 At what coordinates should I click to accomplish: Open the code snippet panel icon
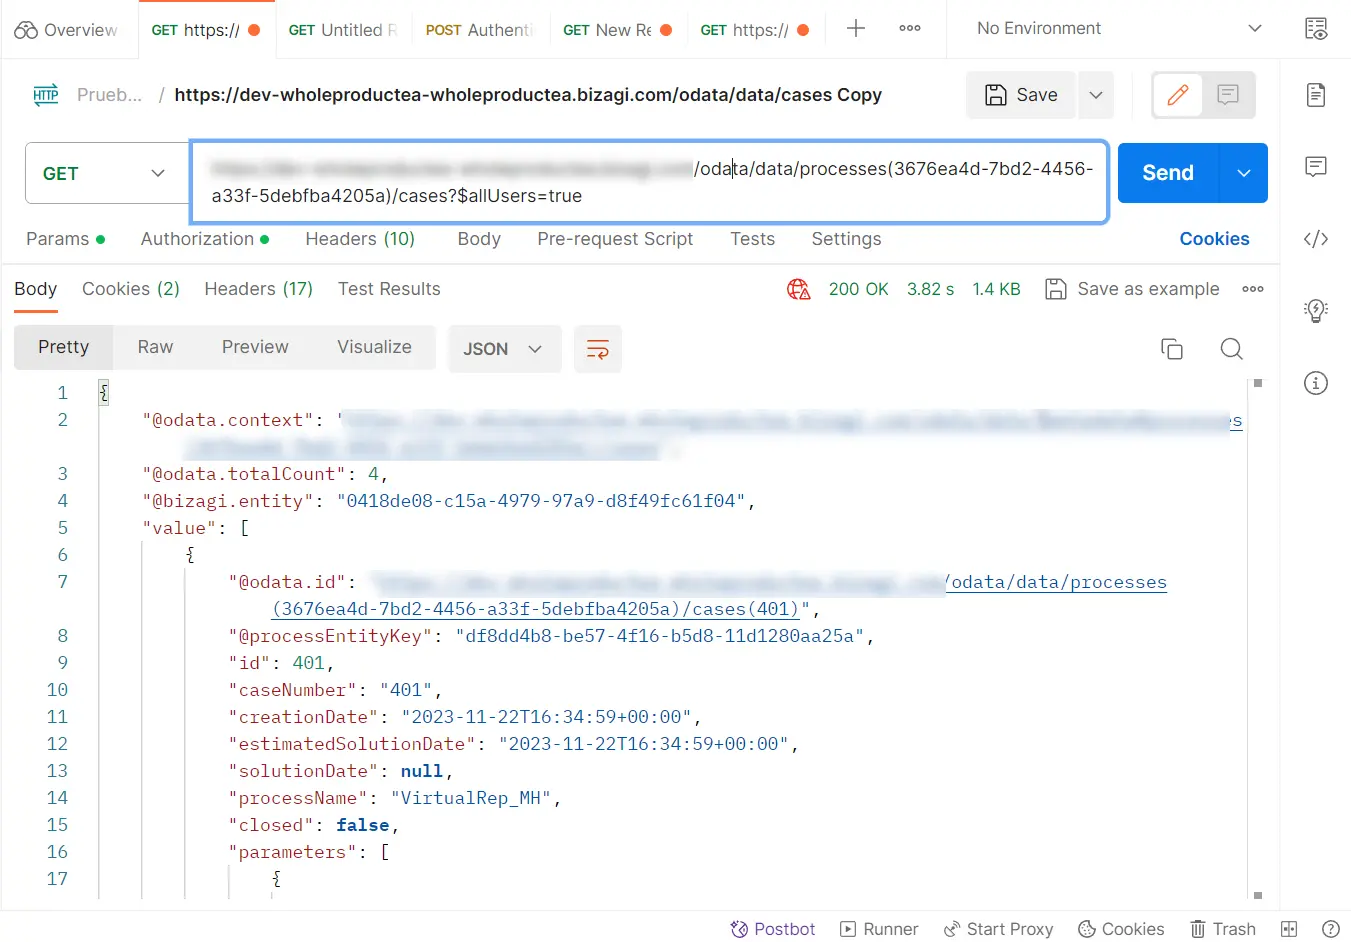1316,239
